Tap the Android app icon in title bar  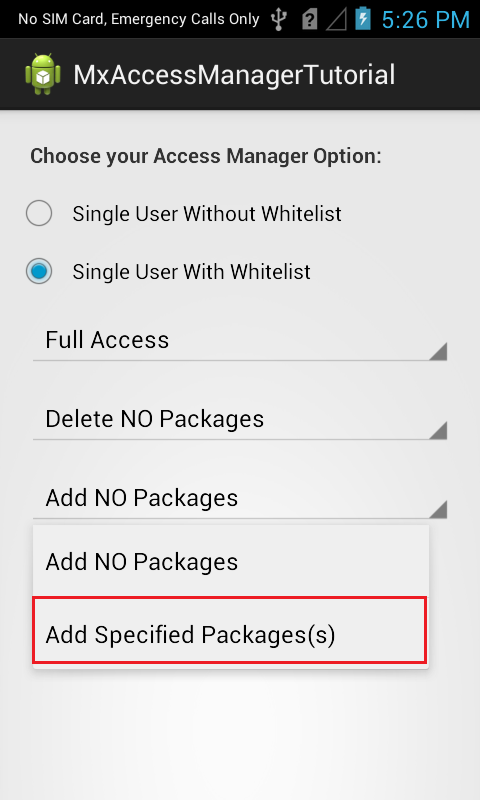(43, 74)
